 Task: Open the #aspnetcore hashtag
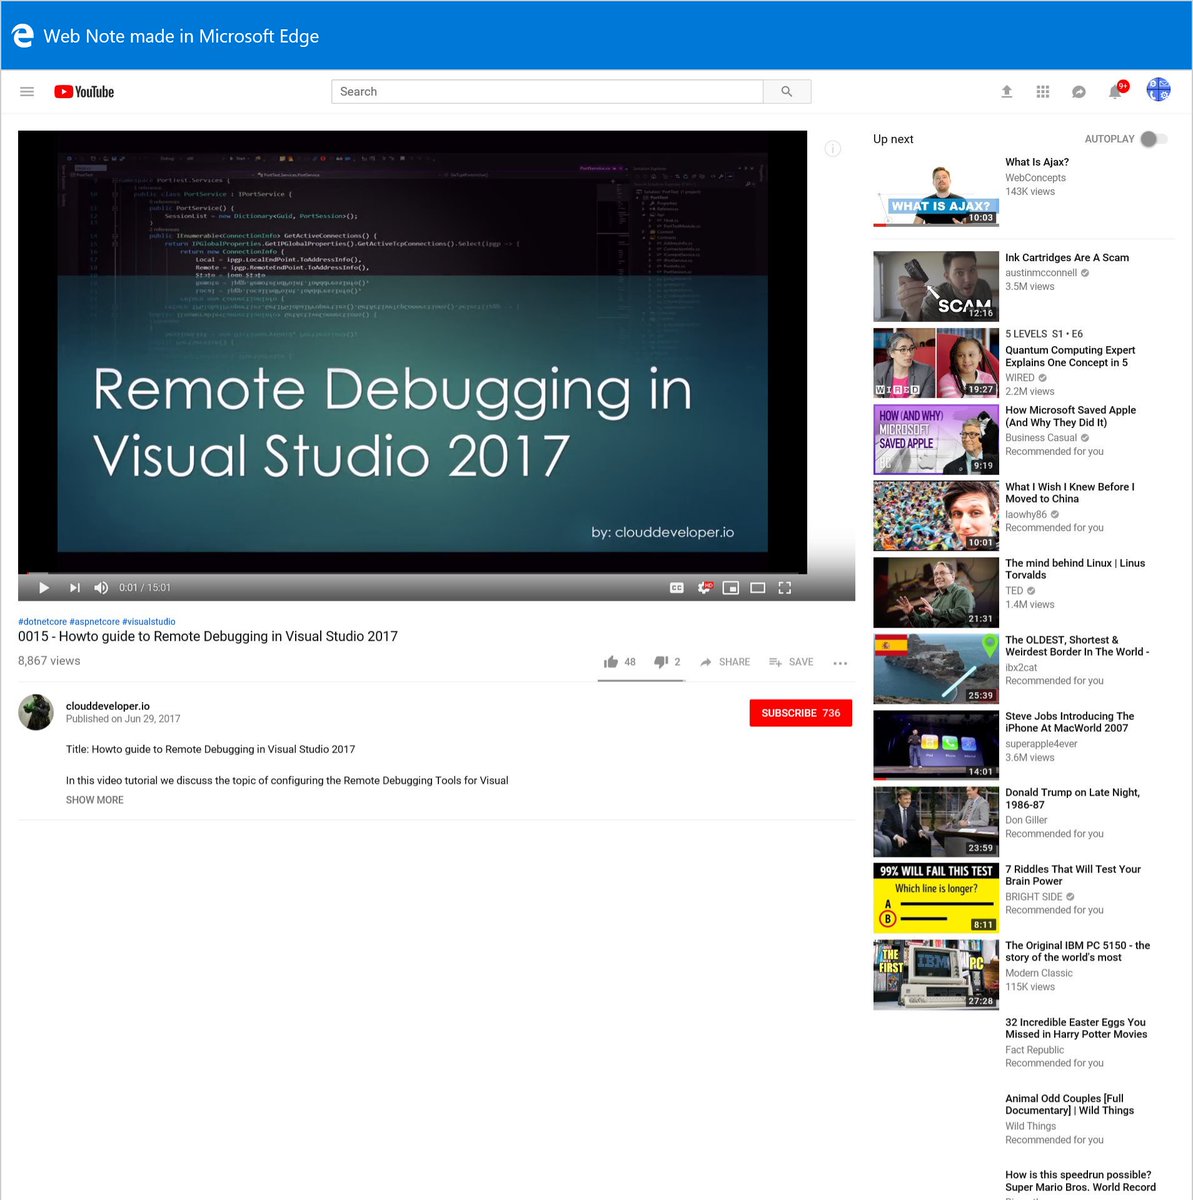pos(94,622)
